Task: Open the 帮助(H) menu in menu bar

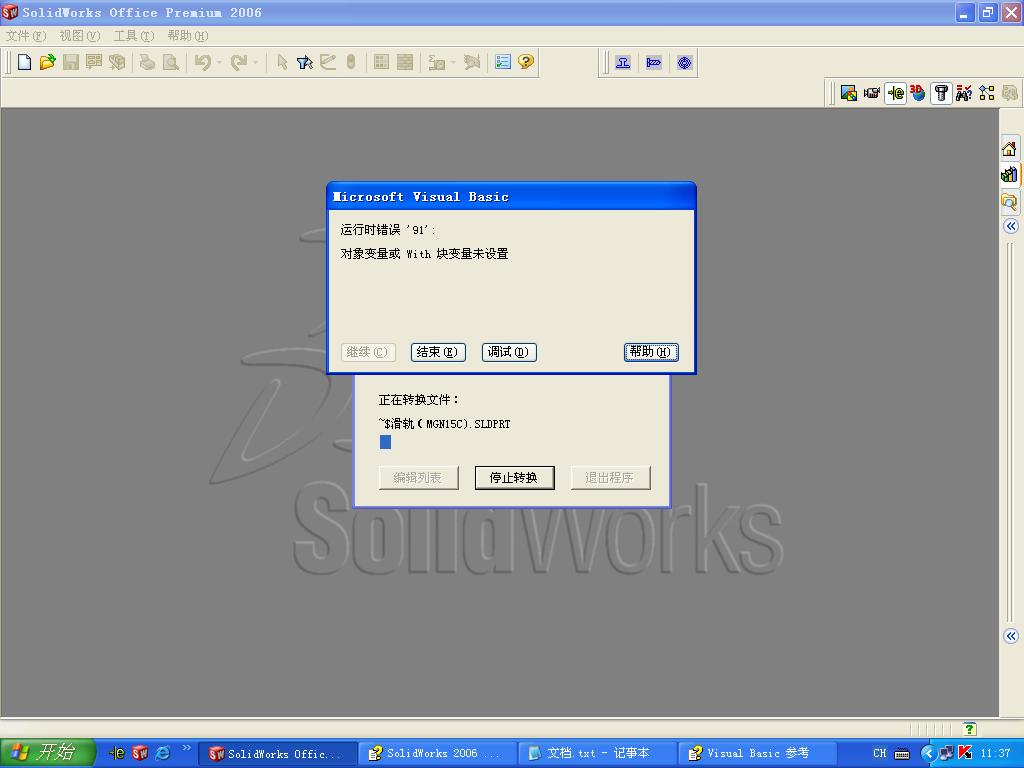Action: coord(188,36)
